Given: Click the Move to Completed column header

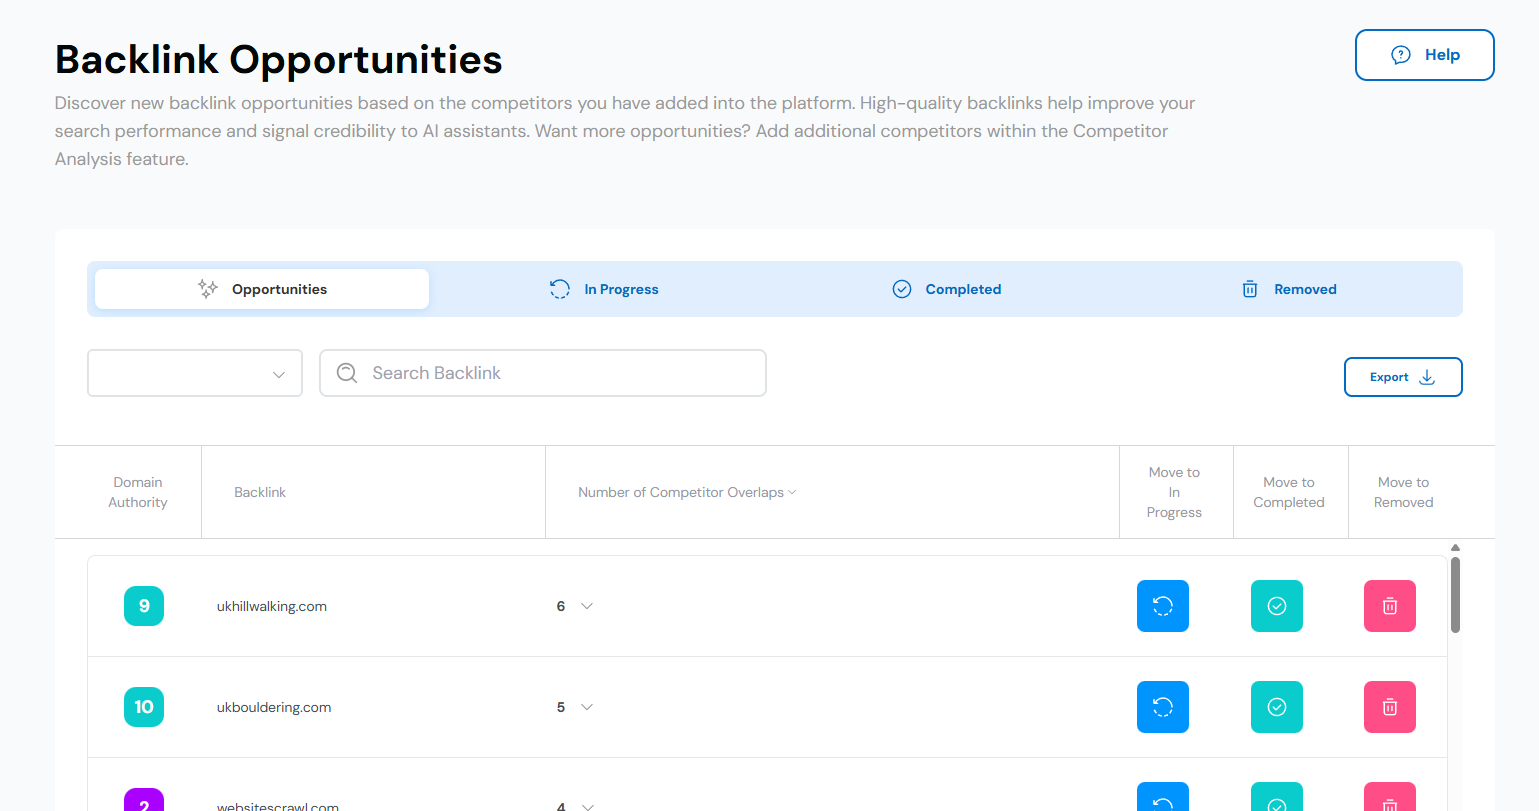Looking at the screenshot, I should [x=1289, y=492].
